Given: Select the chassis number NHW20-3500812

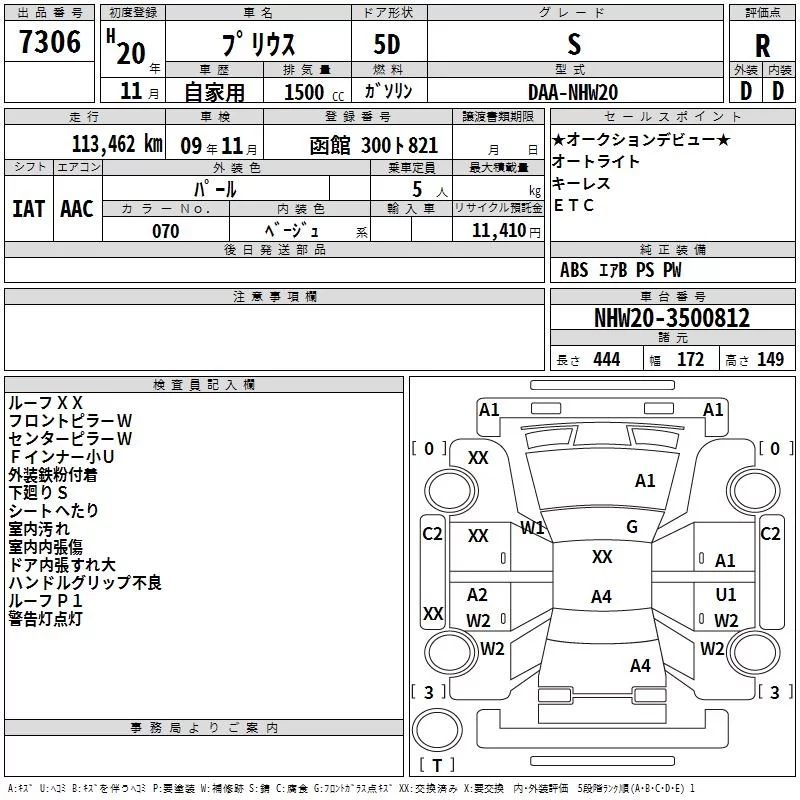Looking at the screenshot, I should click(x=672, y=318).
